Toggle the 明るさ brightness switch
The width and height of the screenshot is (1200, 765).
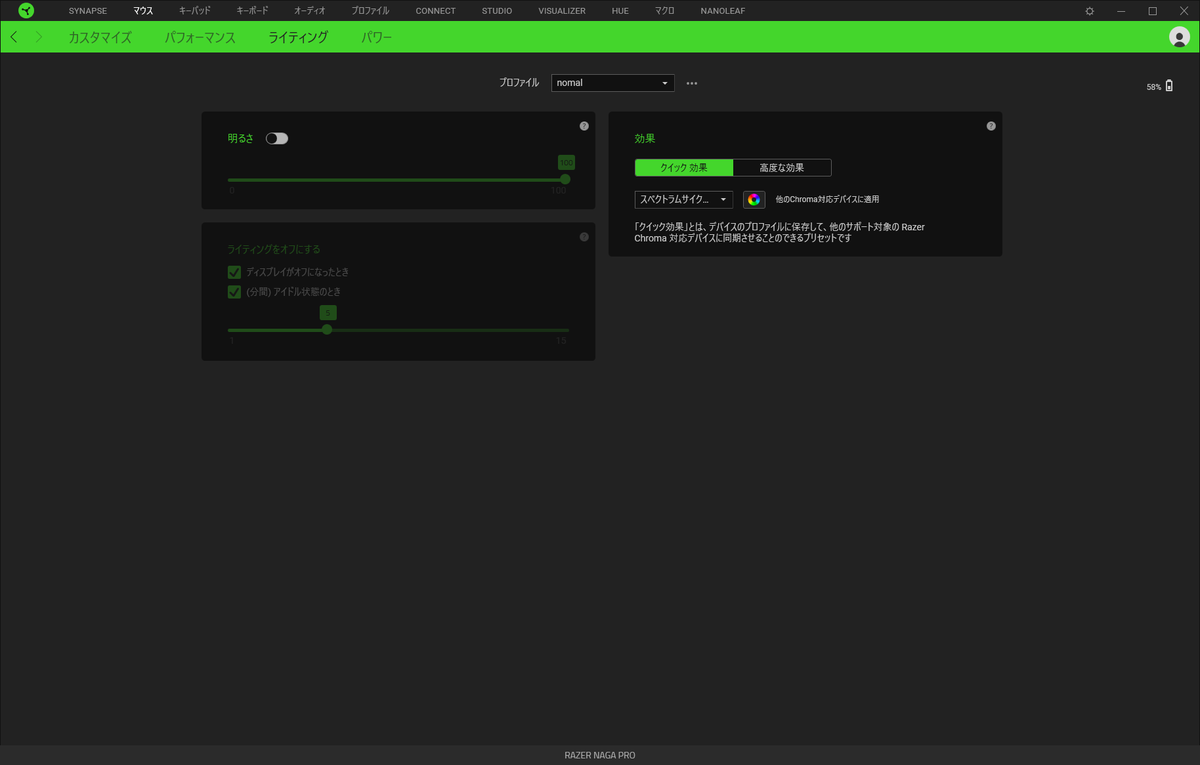pyautogui.click(x=277, y=138)
